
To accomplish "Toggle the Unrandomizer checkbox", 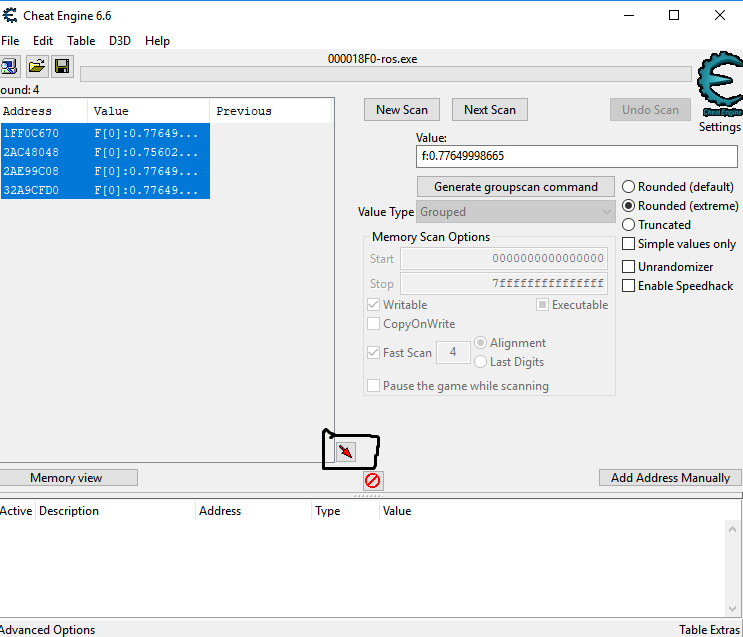I will (628, 267).
